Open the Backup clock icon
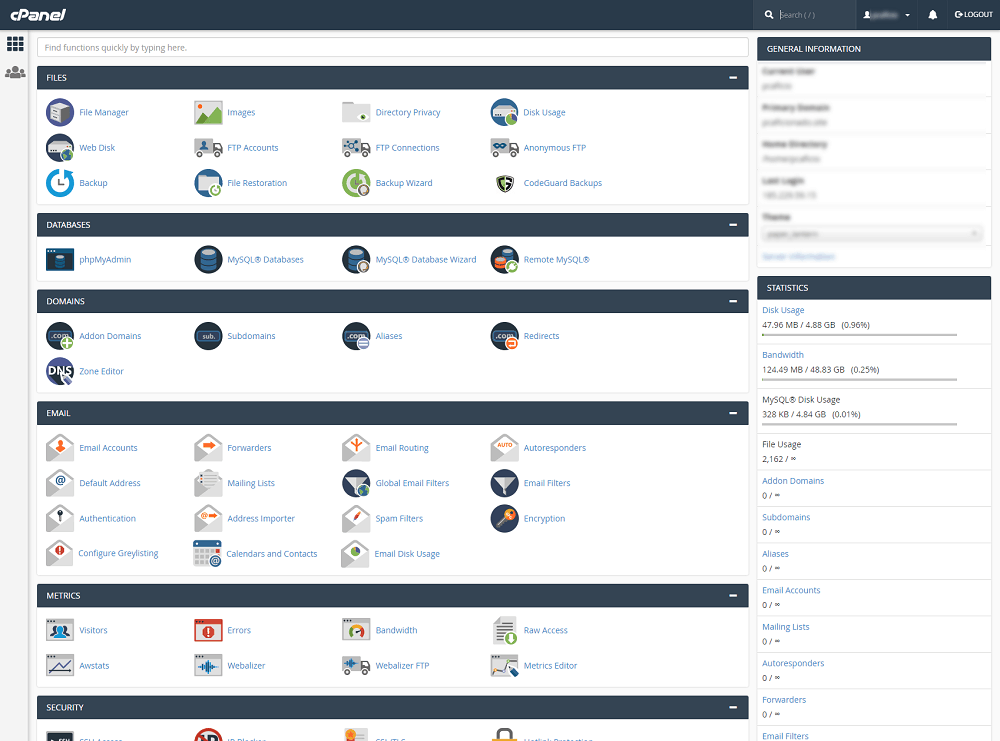 tap(60, 183)
